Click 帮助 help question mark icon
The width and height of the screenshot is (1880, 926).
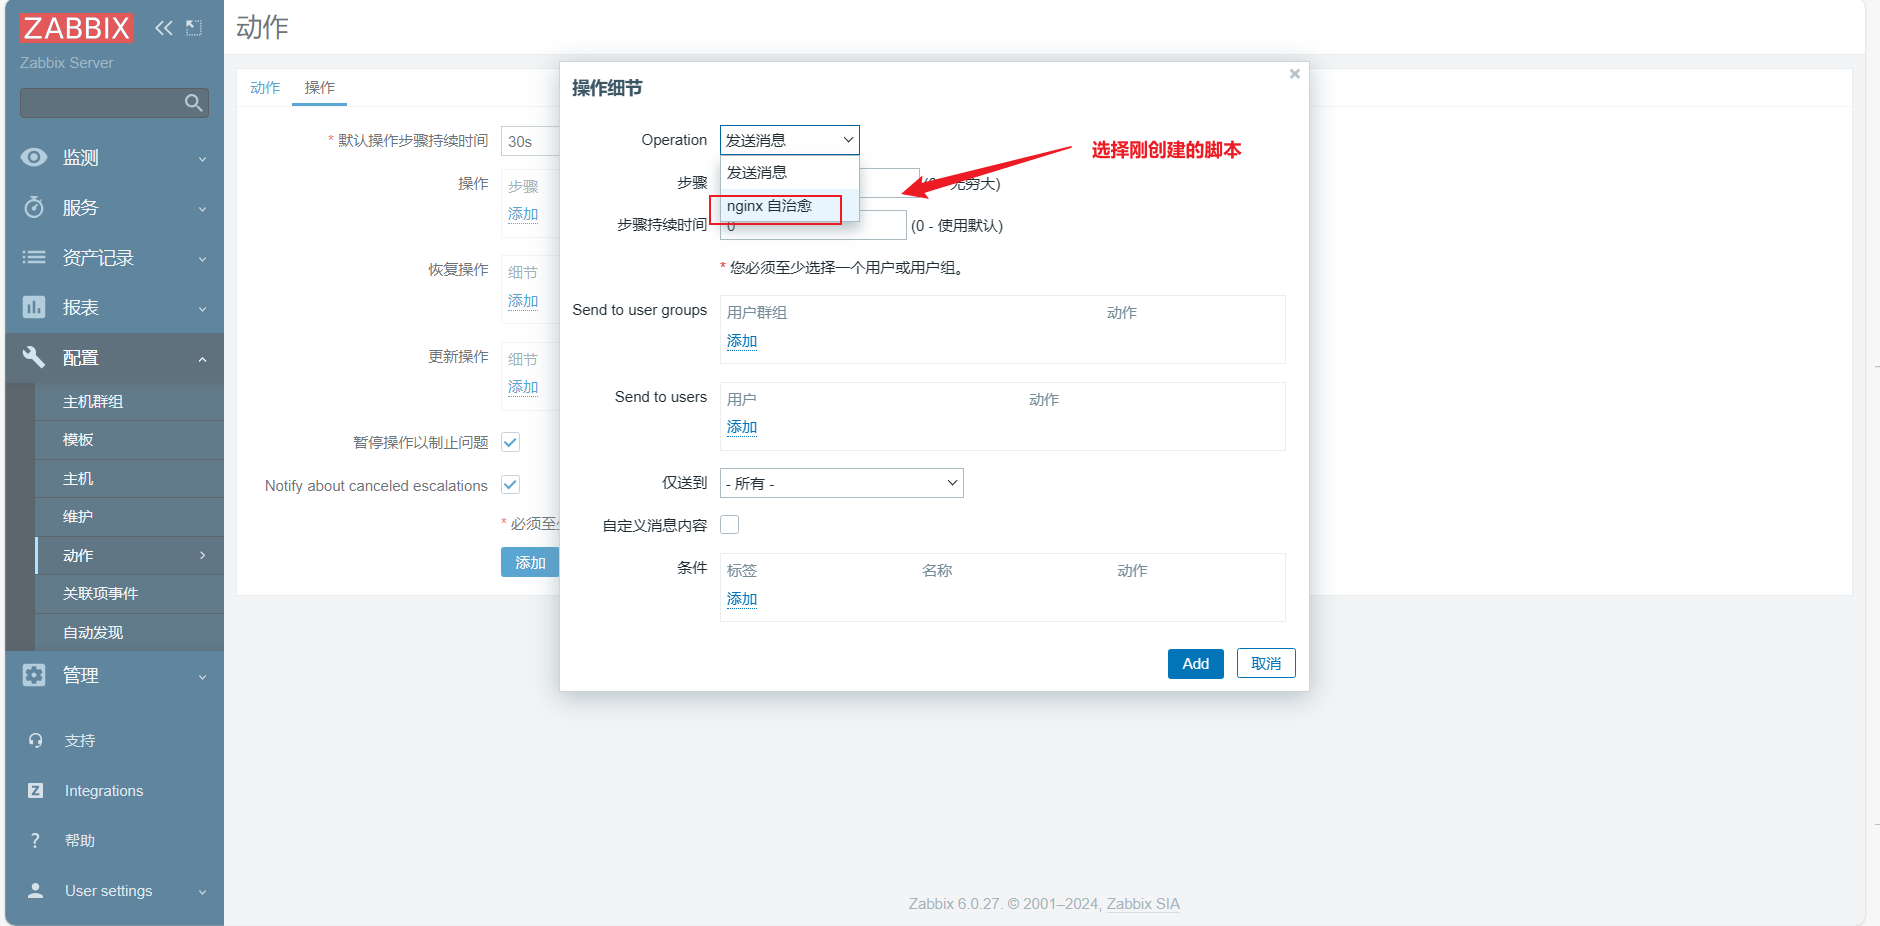[35, 841]
